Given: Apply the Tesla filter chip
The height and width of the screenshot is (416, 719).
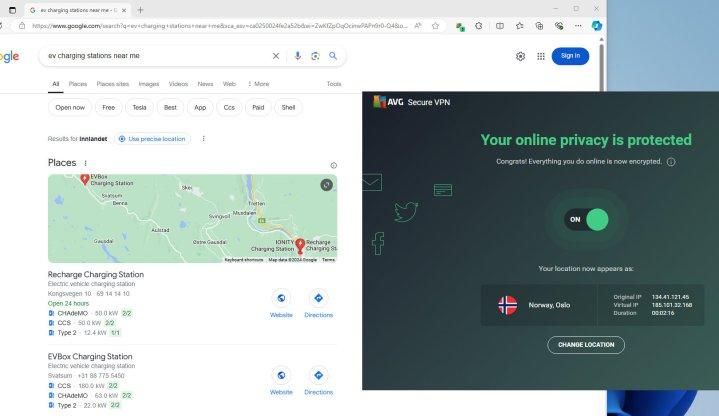Looking at the screenshot, I should coord(139,107).
